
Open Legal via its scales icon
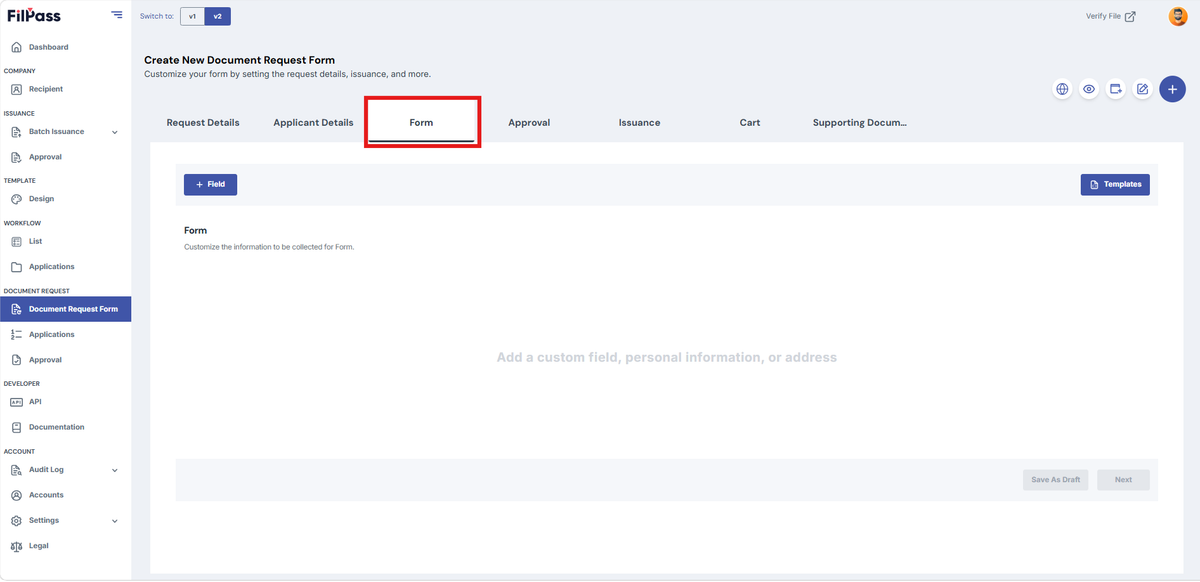coord(16,546)
